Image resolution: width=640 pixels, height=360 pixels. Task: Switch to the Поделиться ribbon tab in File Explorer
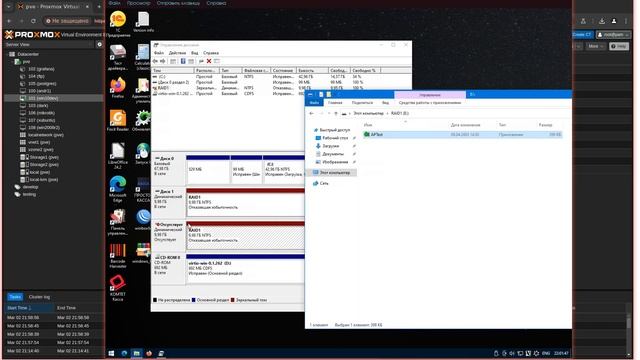(362, 103)
